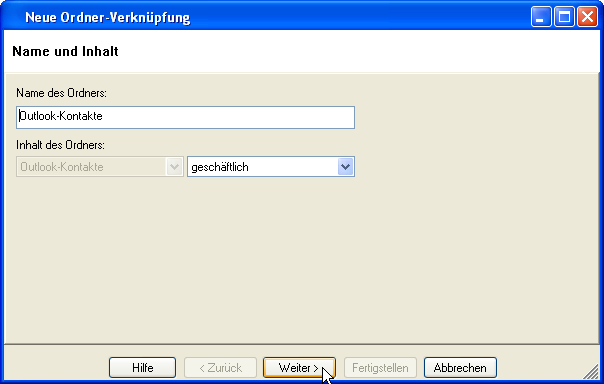Focus the Name des Ordners text field
The height and width of the screenshot is (384, 604).
[185, 117]
